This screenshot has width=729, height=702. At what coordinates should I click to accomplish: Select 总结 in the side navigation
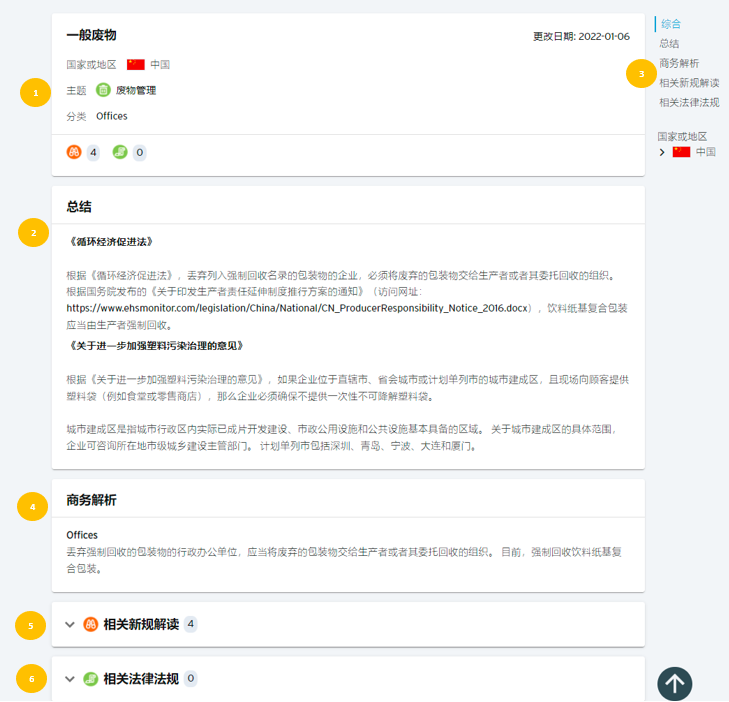tap(669, 43)
